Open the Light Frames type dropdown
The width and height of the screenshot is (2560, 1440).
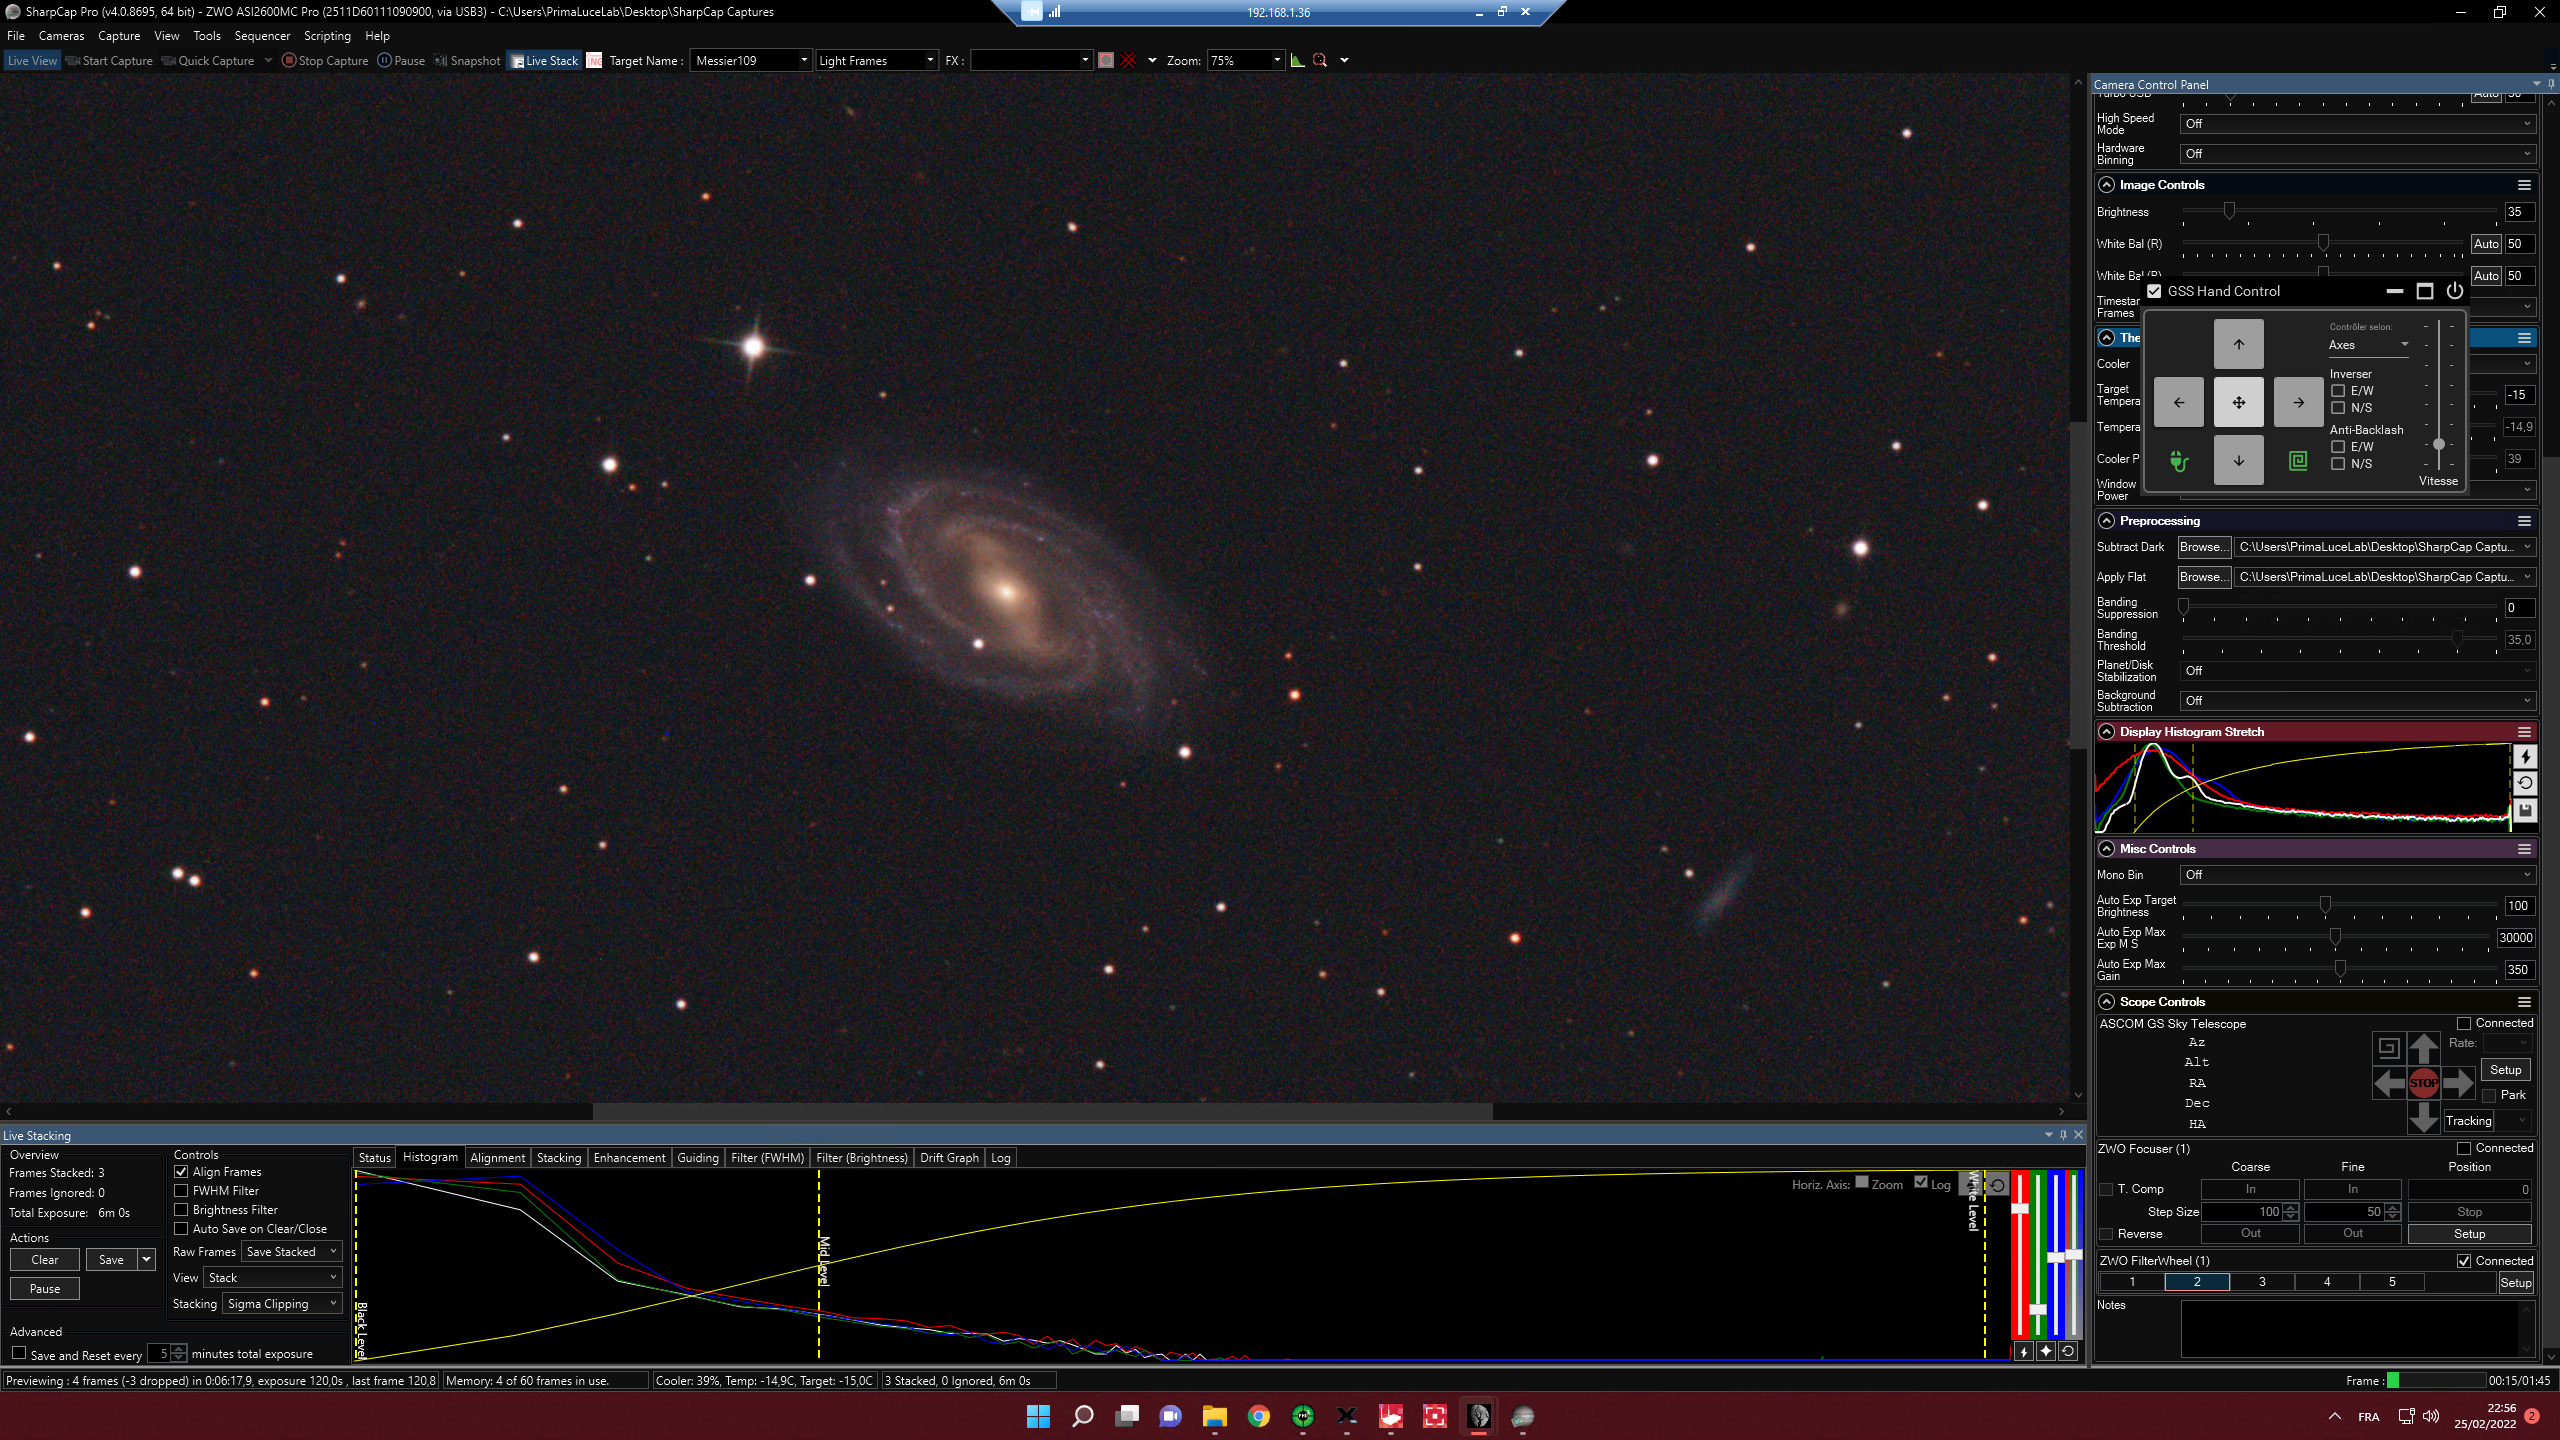click(876, 60)
